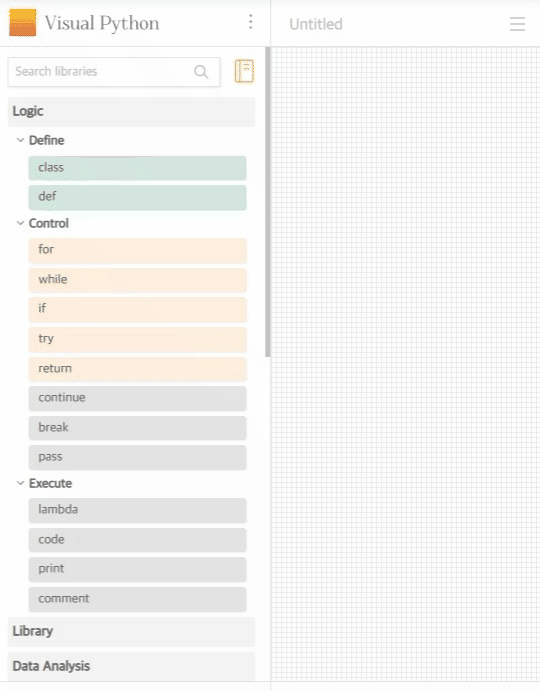Open the three-dot more options menu
Screen dimensions: 540x691
(250, 22)
